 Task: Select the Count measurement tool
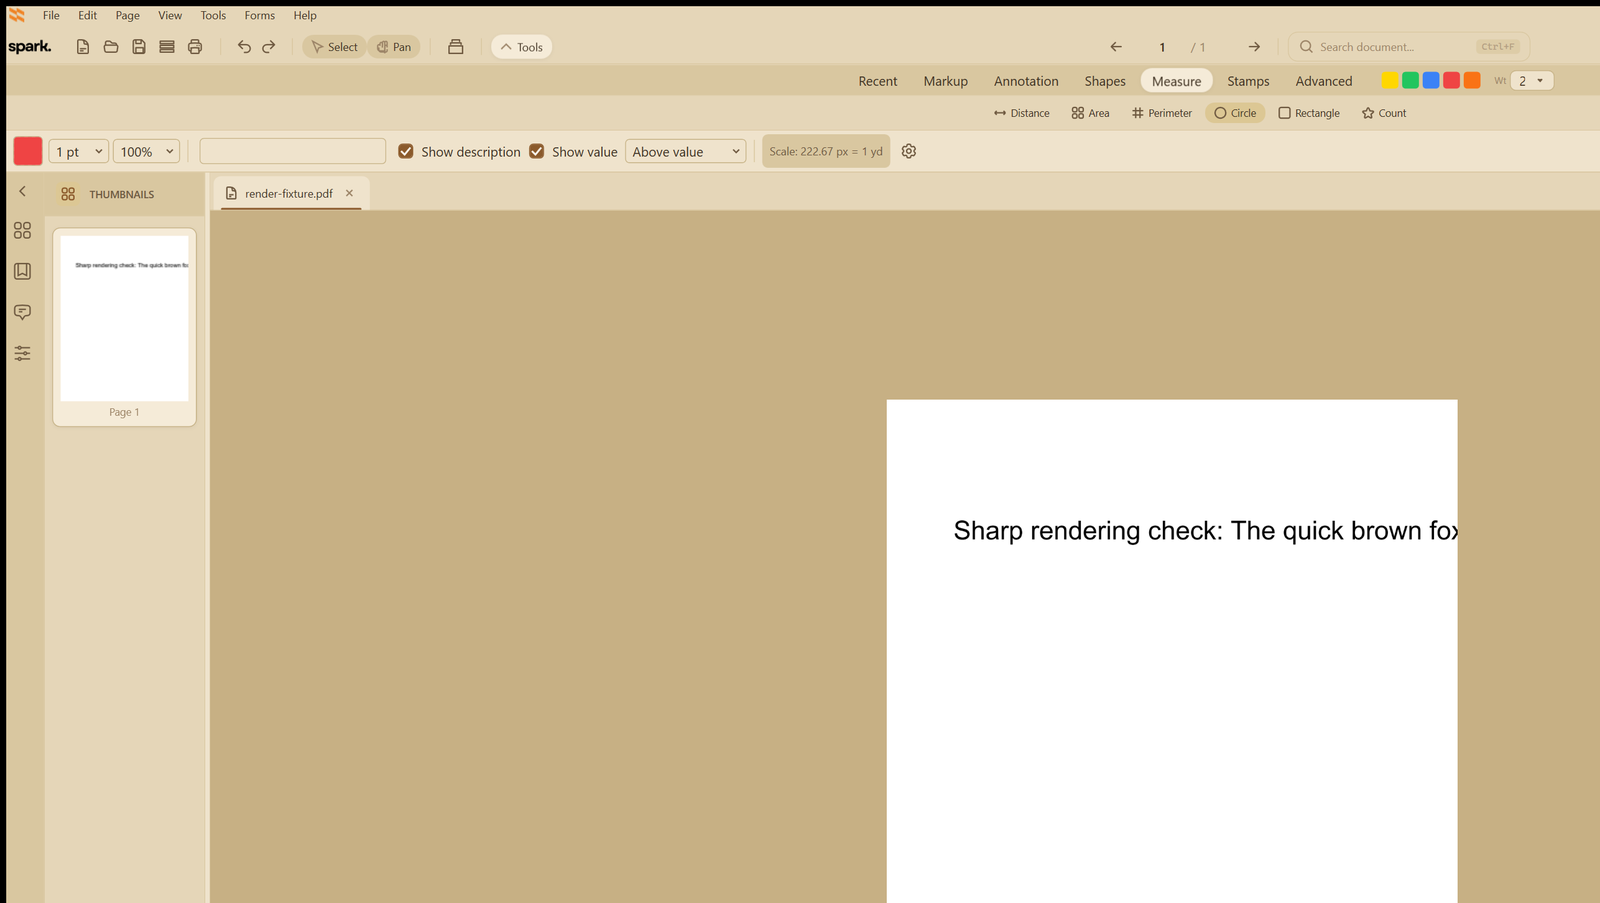click(x=1384, y=113)
